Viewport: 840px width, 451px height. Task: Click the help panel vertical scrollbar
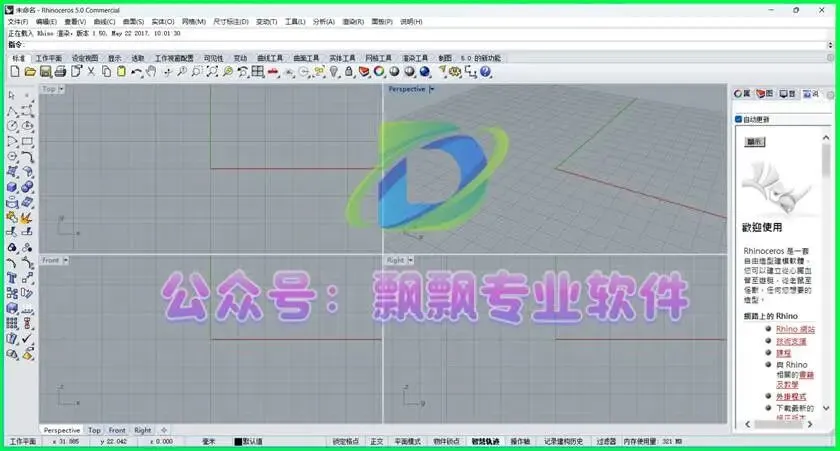(x=826, y=273)
